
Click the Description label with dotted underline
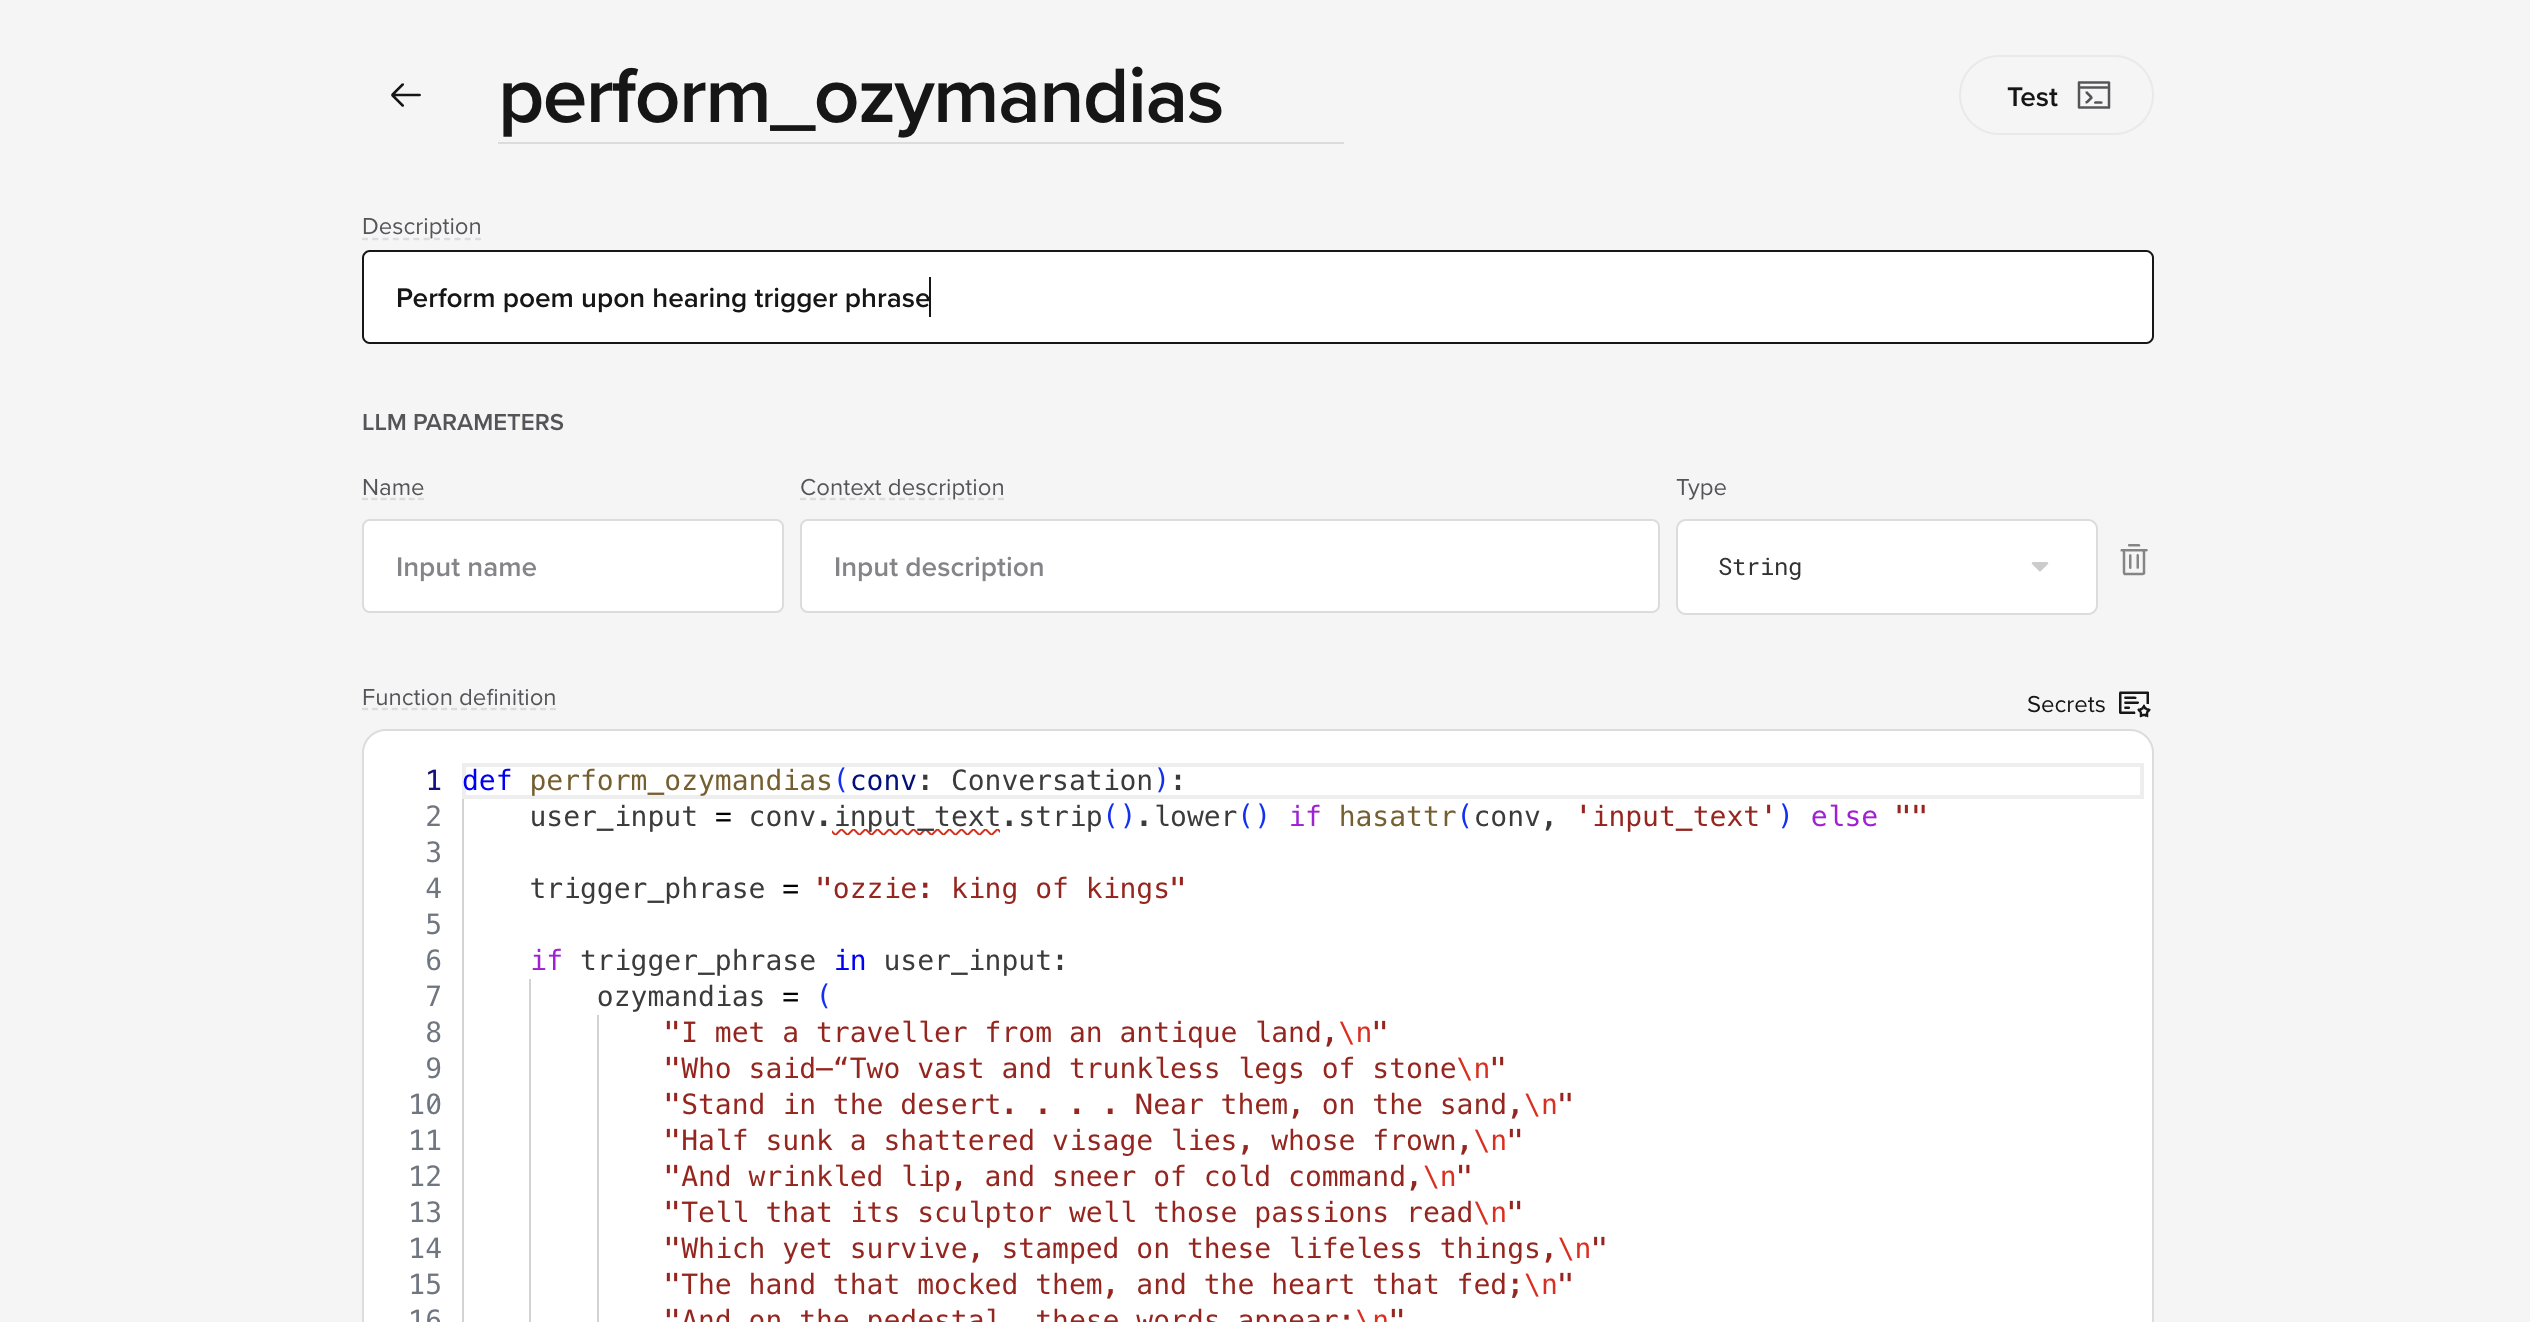point(421,227)
